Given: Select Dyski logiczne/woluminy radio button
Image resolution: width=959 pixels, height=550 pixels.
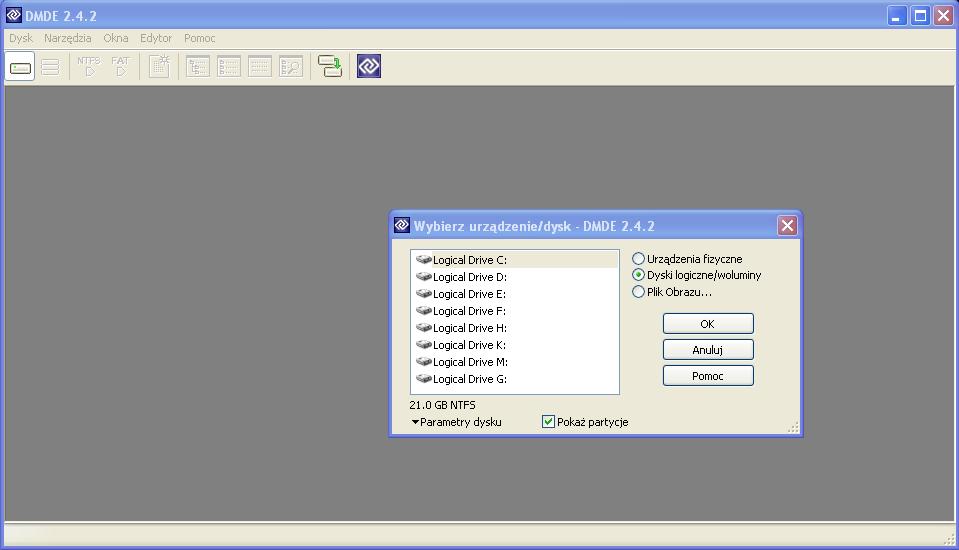Looking at the screenshot, I should pyautogui.click(x=639, y=275).
